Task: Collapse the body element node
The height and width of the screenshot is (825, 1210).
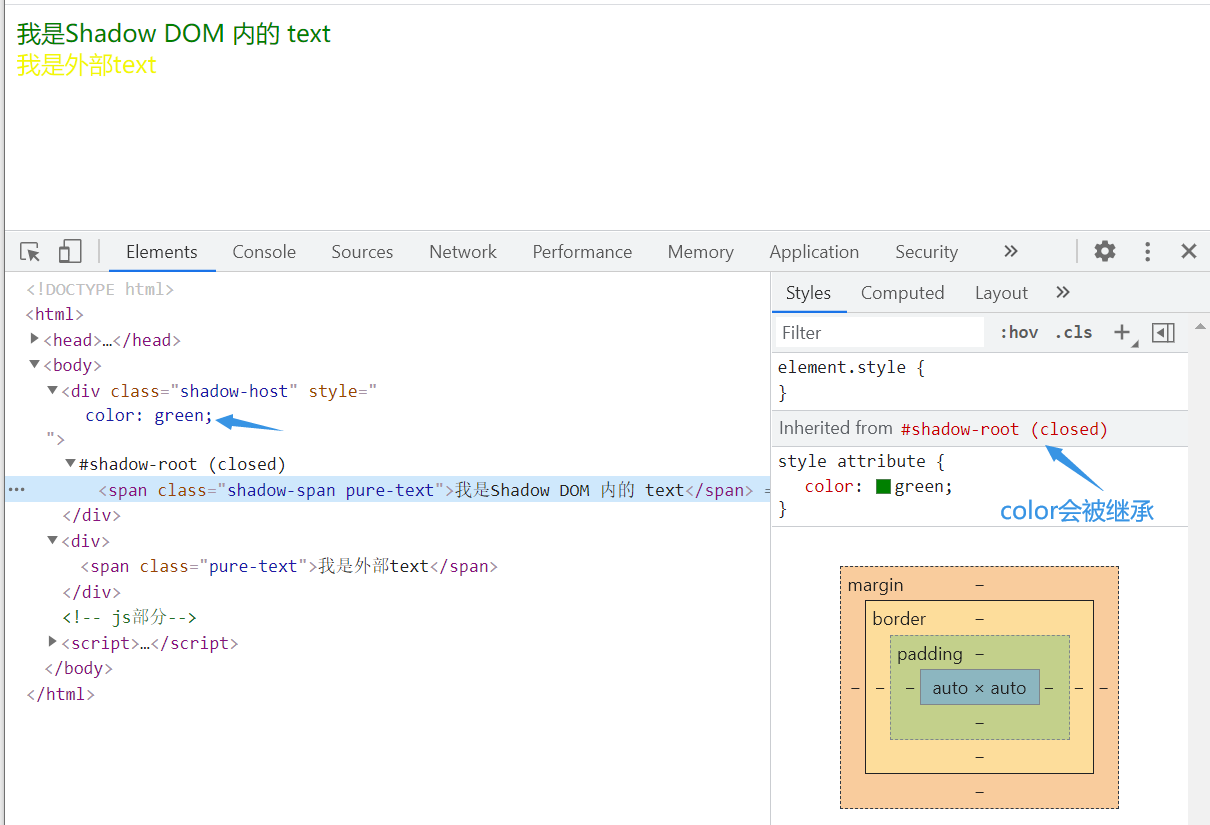Action: click(35, 365)
